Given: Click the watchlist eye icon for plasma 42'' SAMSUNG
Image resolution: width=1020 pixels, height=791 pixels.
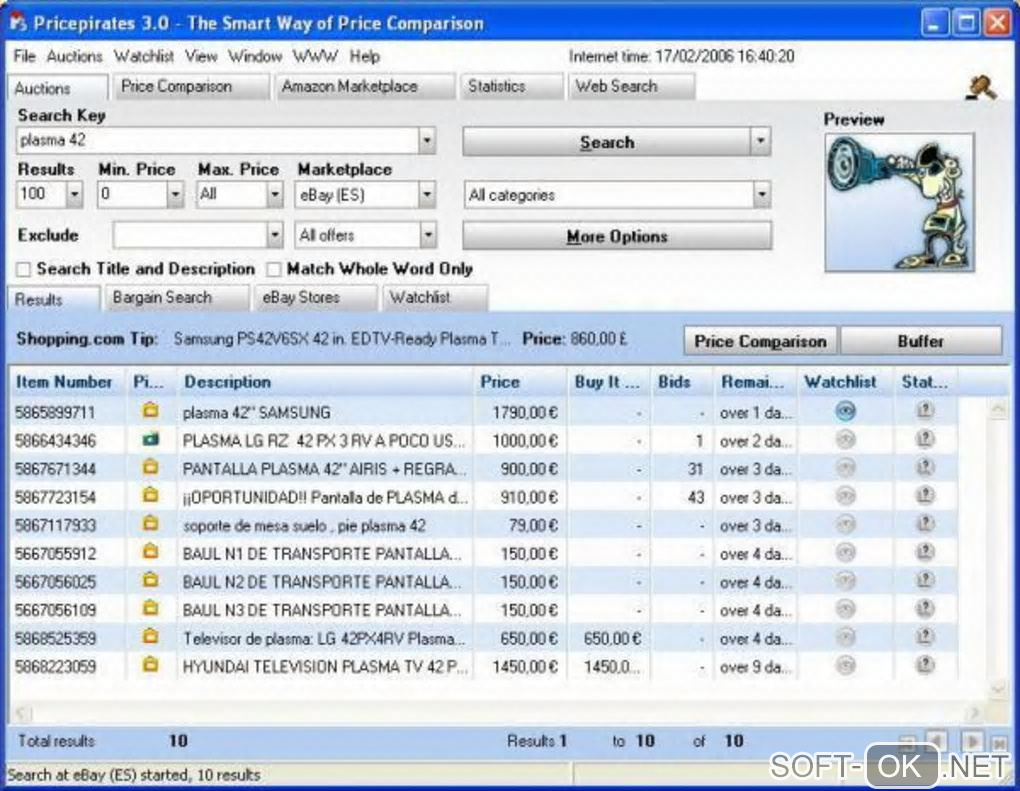Looking at the screenshot, I should pos(846,411).
